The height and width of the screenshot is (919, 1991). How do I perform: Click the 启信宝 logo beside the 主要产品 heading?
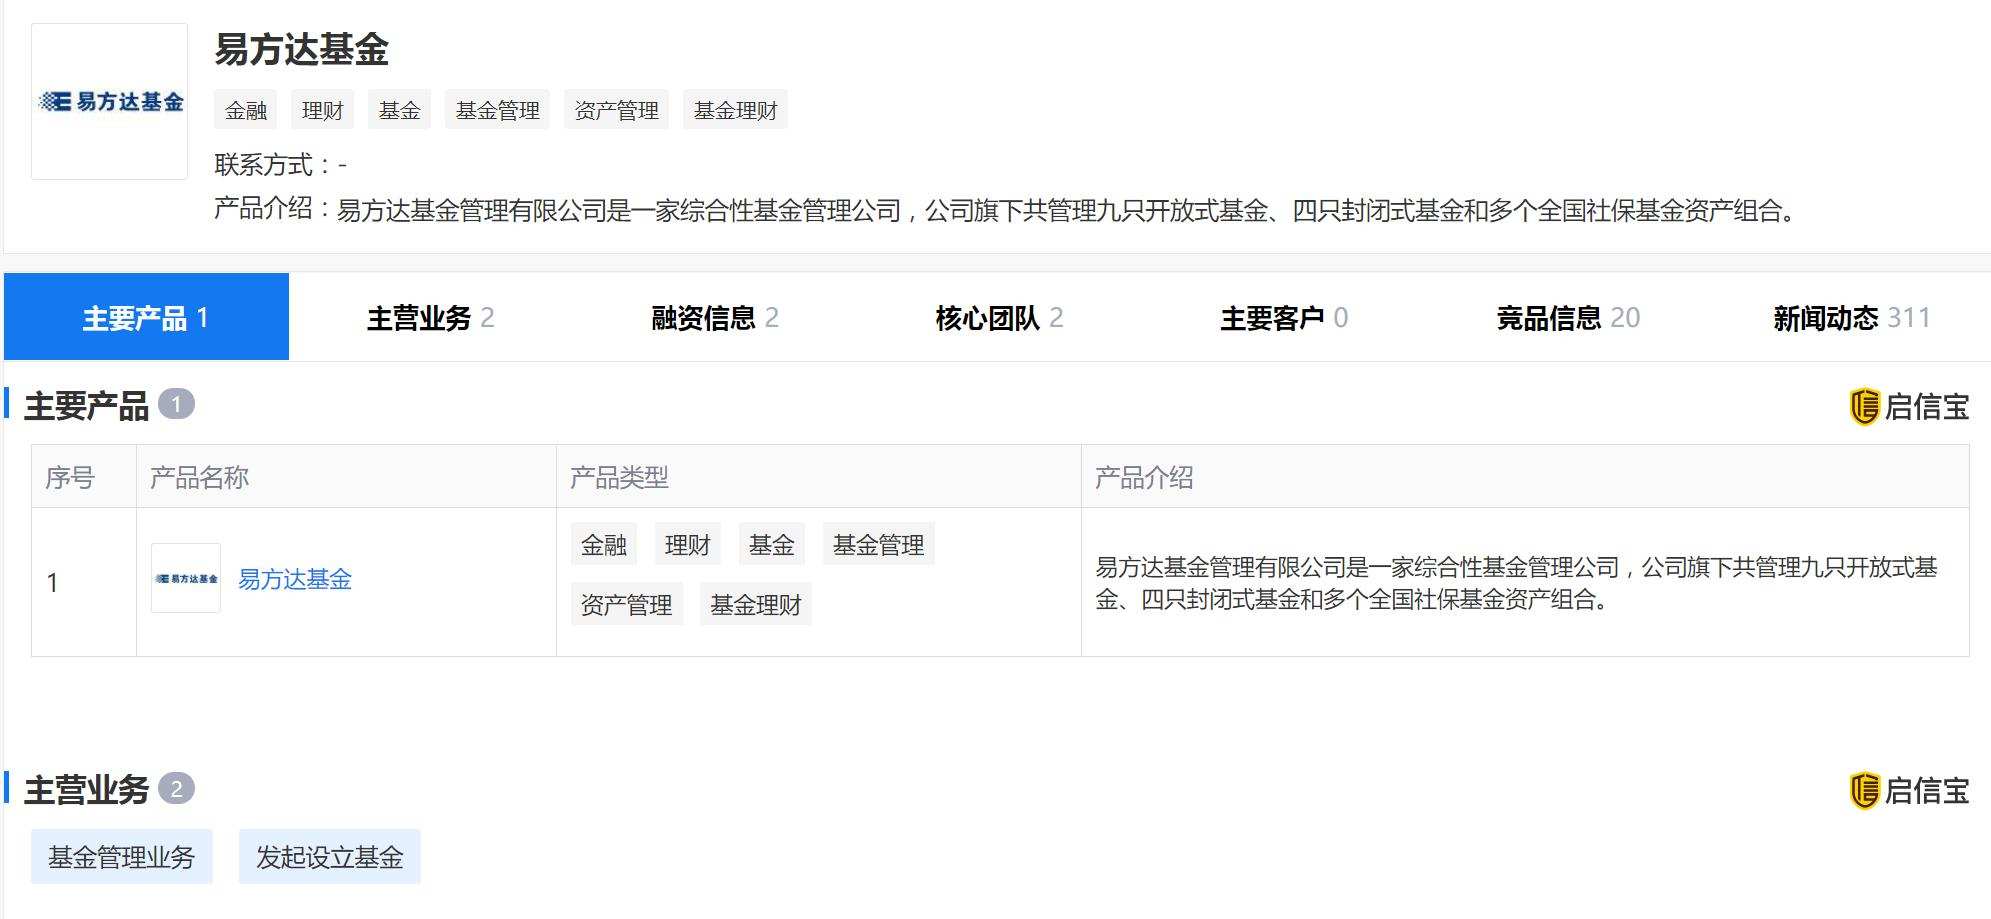(x=1909, y=407)
